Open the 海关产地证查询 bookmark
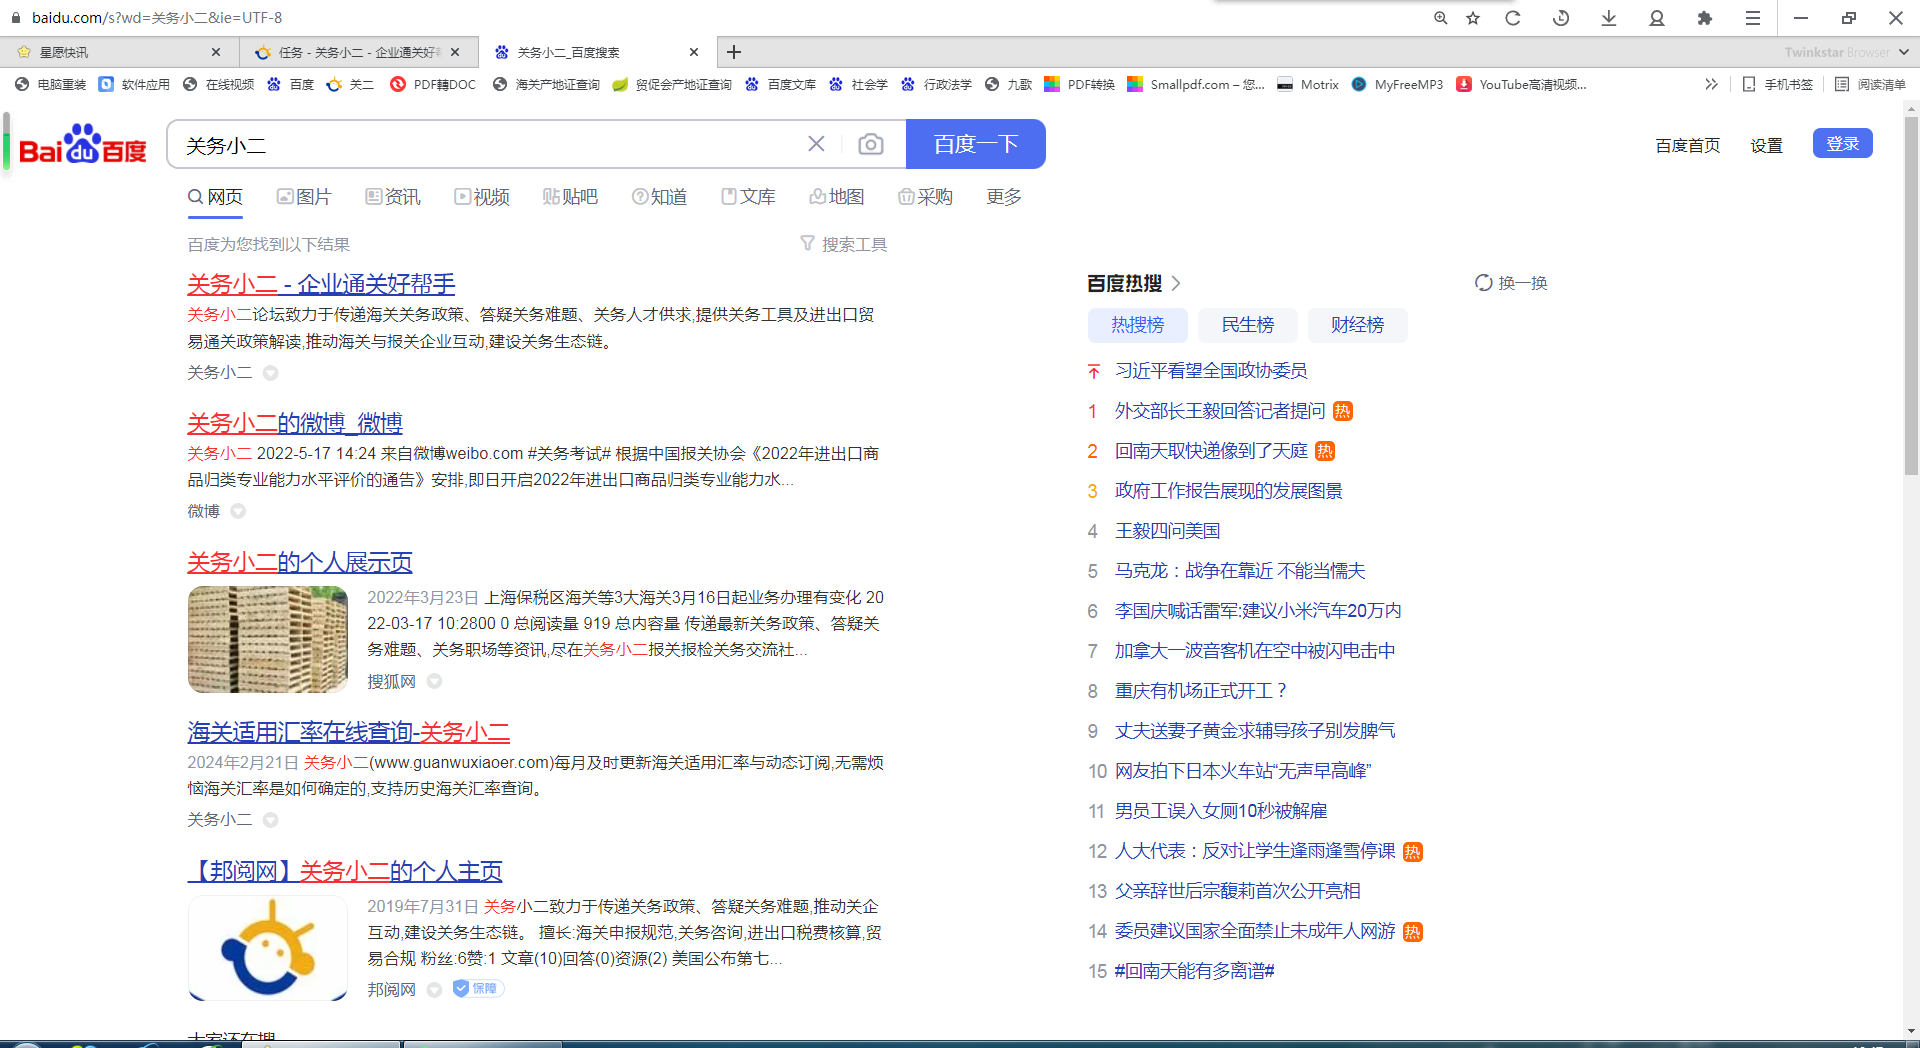The image size is (1920, 1048). [546, 84]
